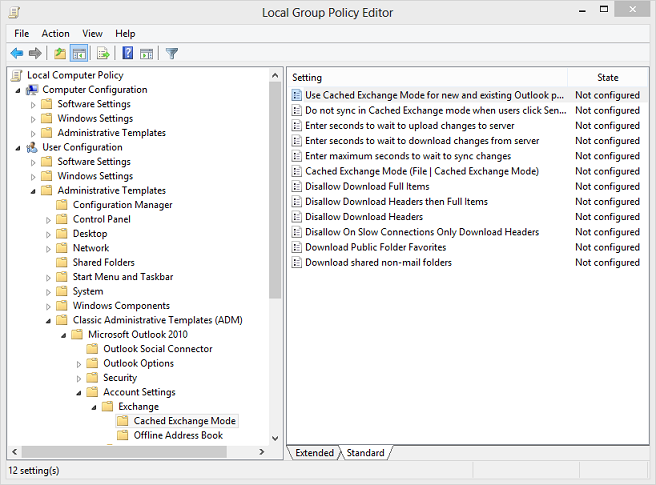The width and height of the screenshot is (656, 485).
Task: Click the app icon in title bar
Action: [x=14, y=12]
